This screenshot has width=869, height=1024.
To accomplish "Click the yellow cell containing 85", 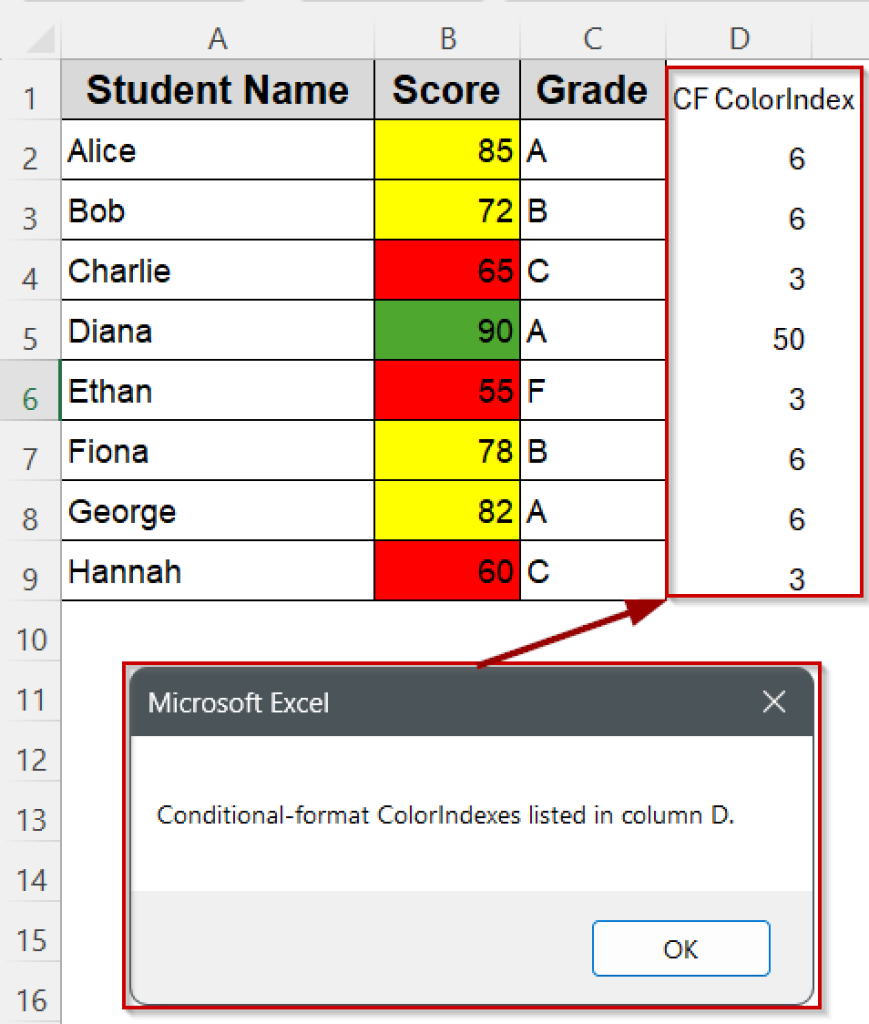I will pos(447,150).
